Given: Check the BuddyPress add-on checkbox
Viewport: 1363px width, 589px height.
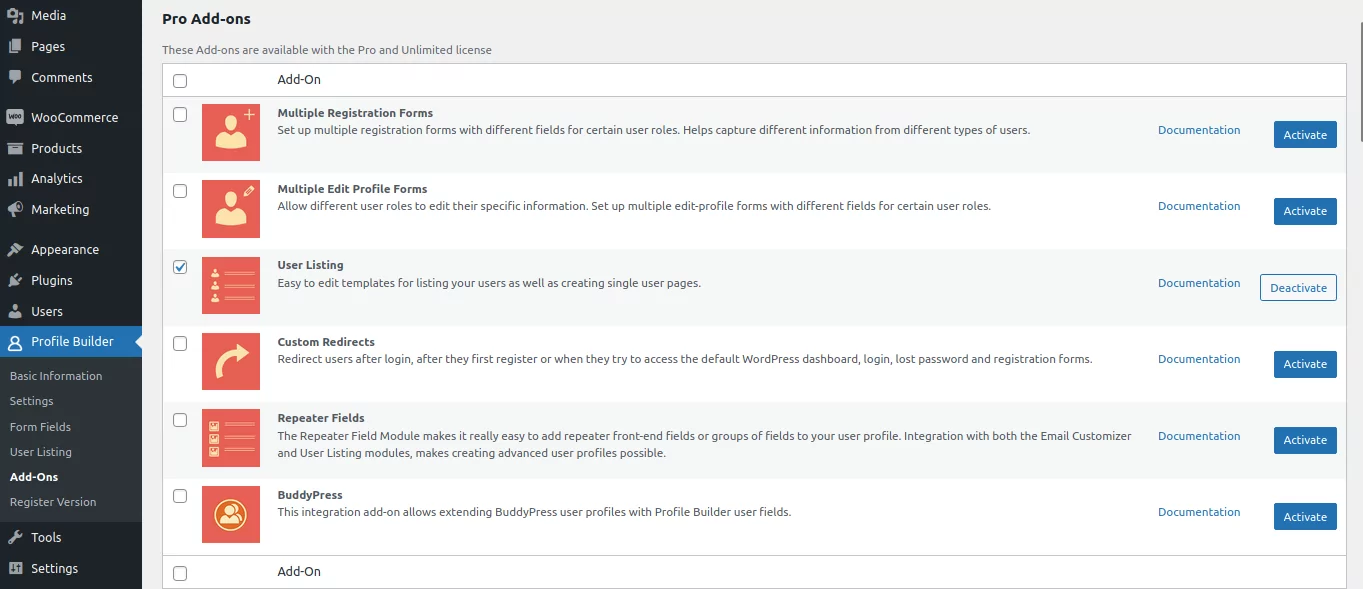Looking at the screenshot, I should tap(180, 496).
